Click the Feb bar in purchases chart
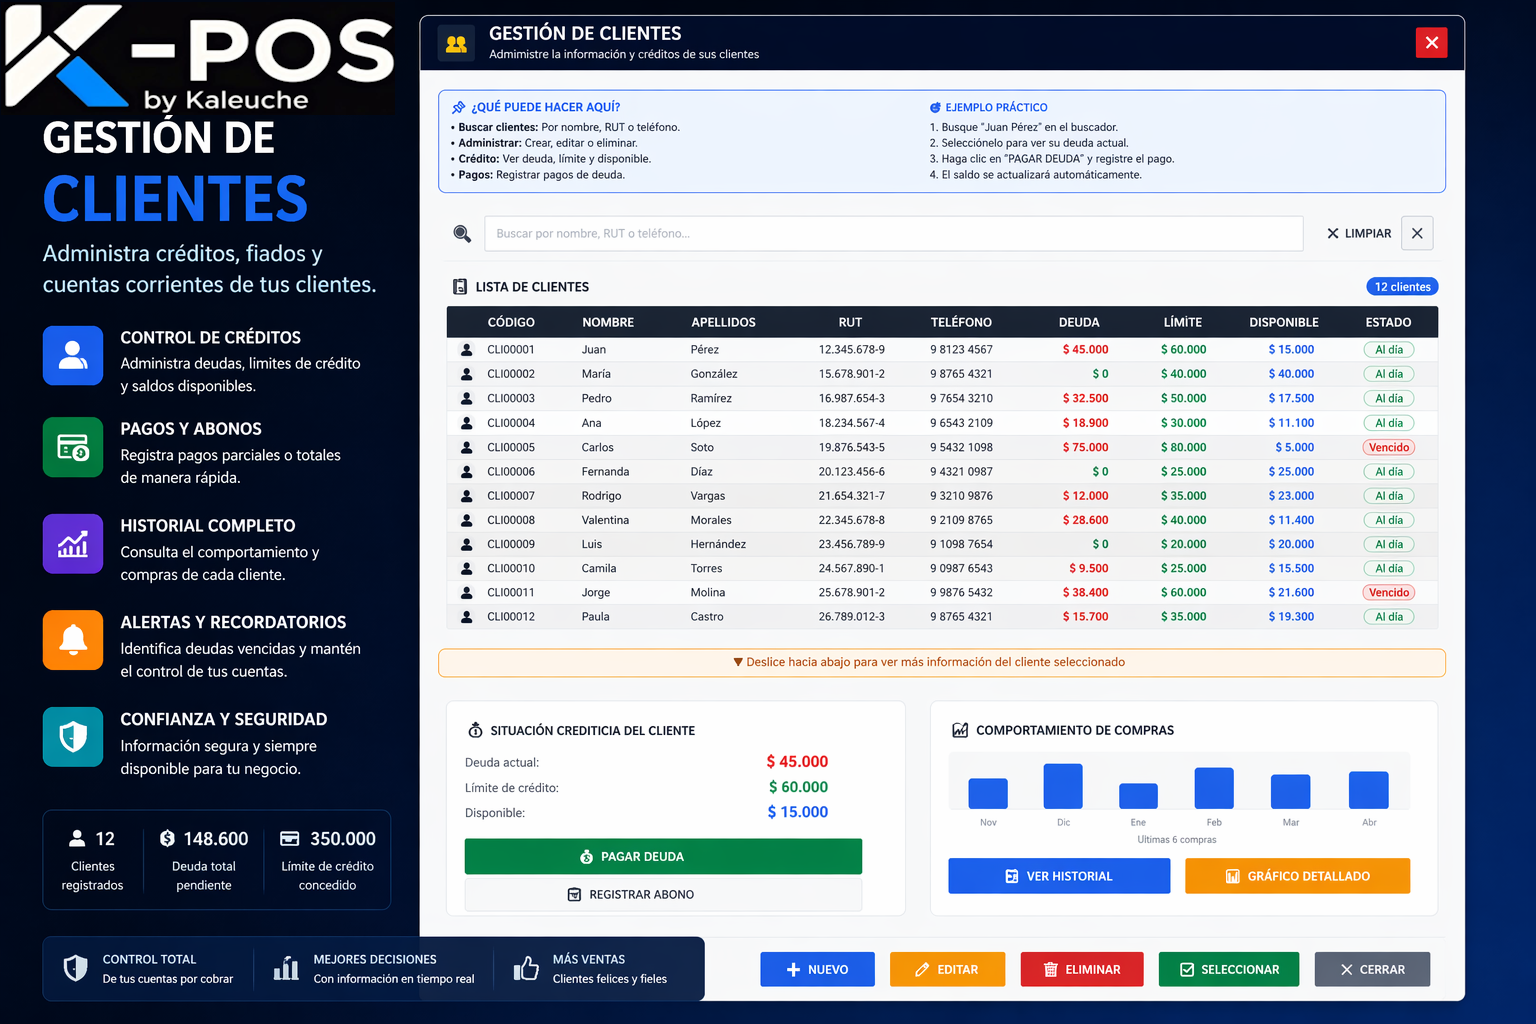This screenshot has height=1024, width=1536. pos(1214,788)
